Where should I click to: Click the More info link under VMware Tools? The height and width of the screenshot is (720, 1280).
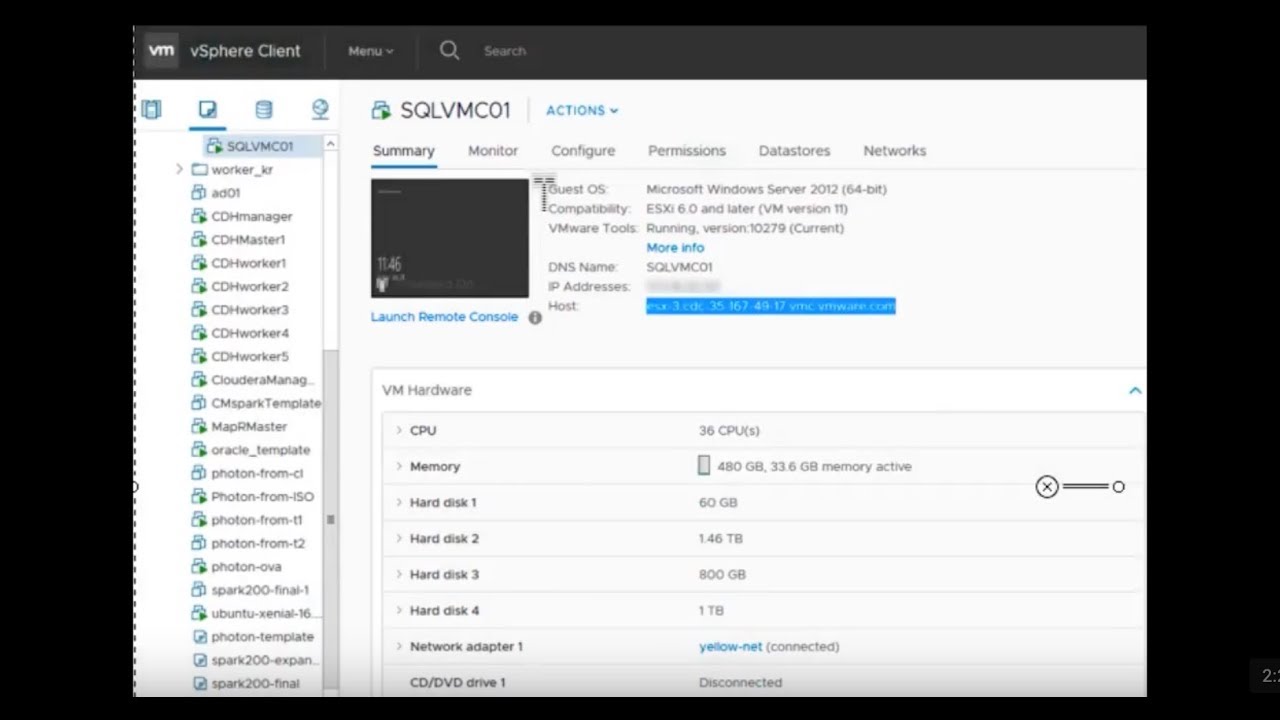point(674,247)
